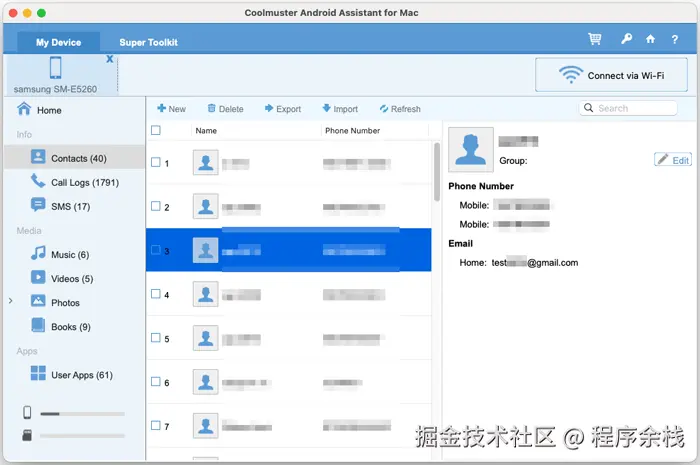The width and height of the screenshot is (700, 465).
Task: Close the samsung SM-E5260 device tab
Action: tap(109, 59)
